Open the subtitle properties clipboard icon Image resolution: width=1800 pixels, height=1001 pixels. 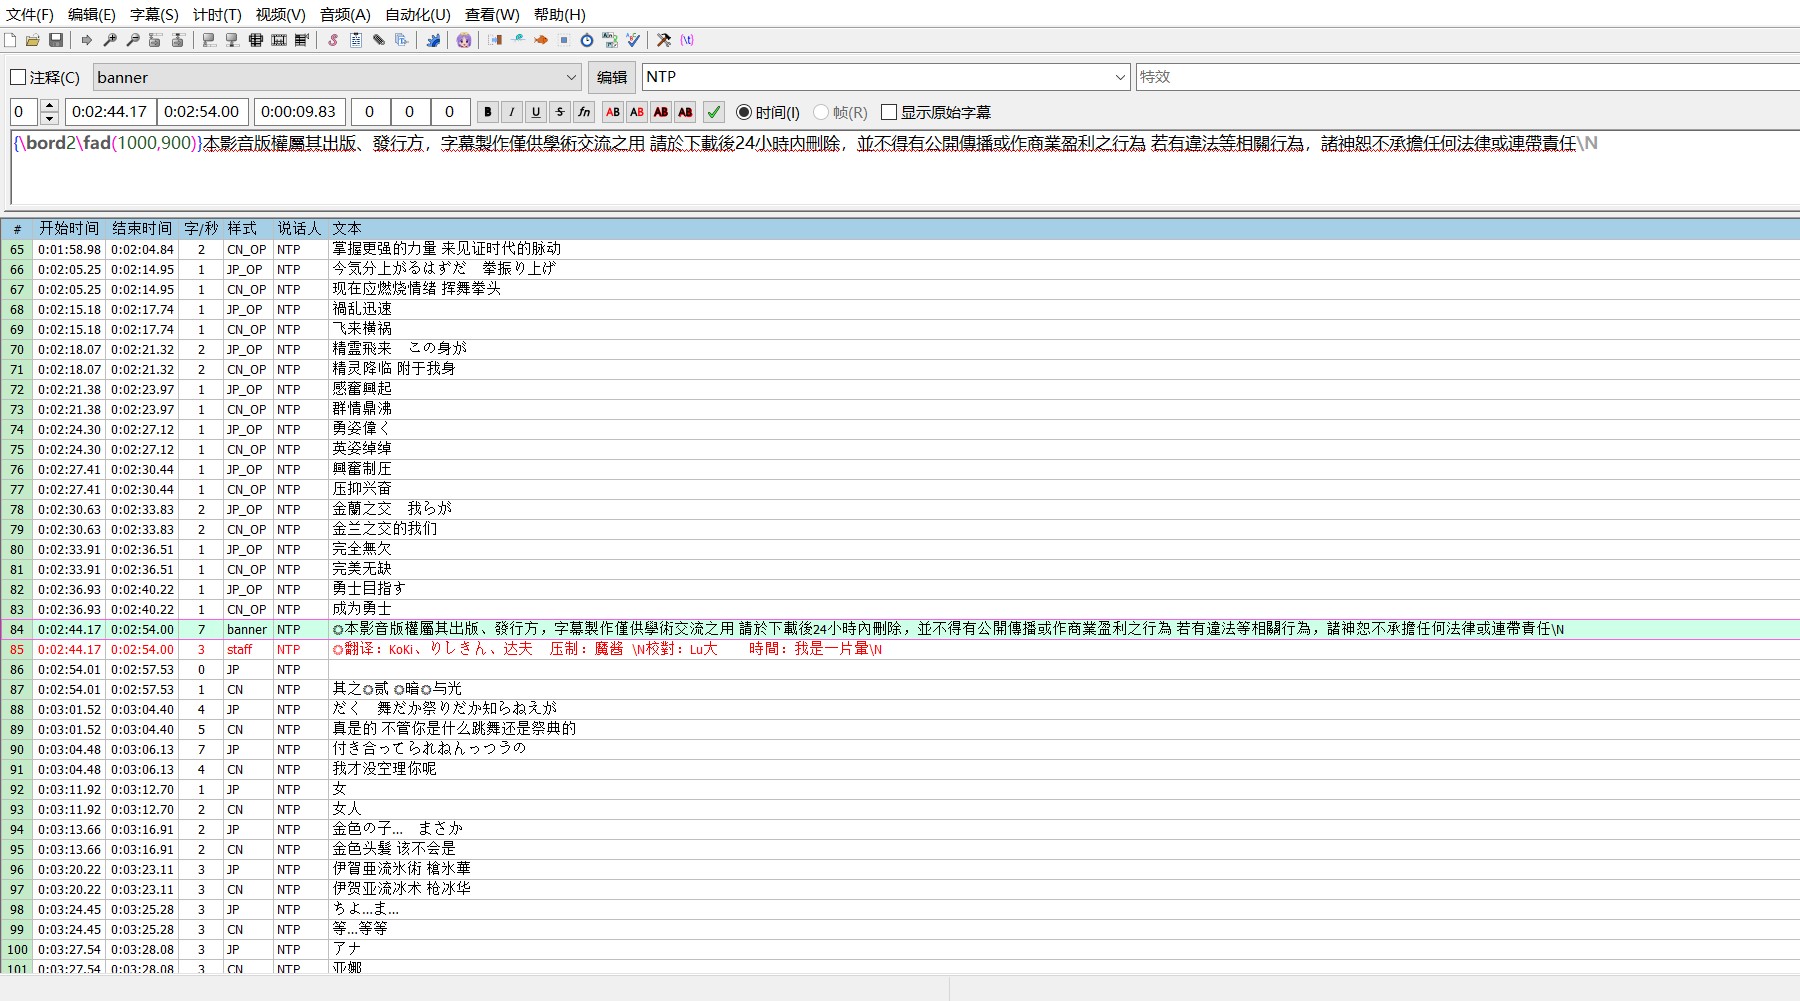pyautogui.click(x=356, y=40)
